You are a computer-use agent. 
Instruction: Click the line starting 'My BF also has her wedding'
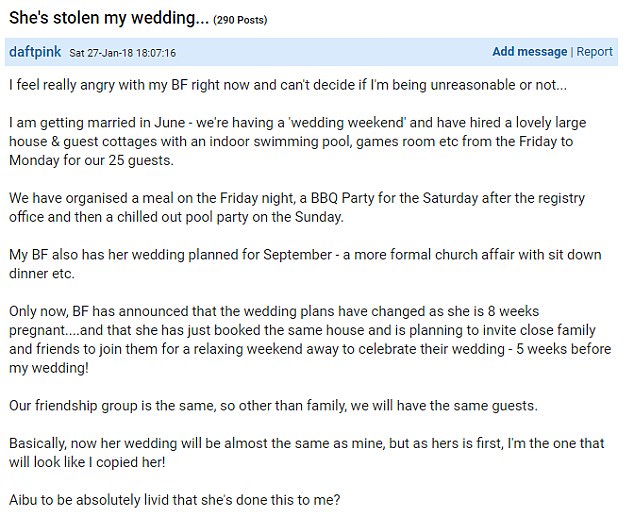305,255
